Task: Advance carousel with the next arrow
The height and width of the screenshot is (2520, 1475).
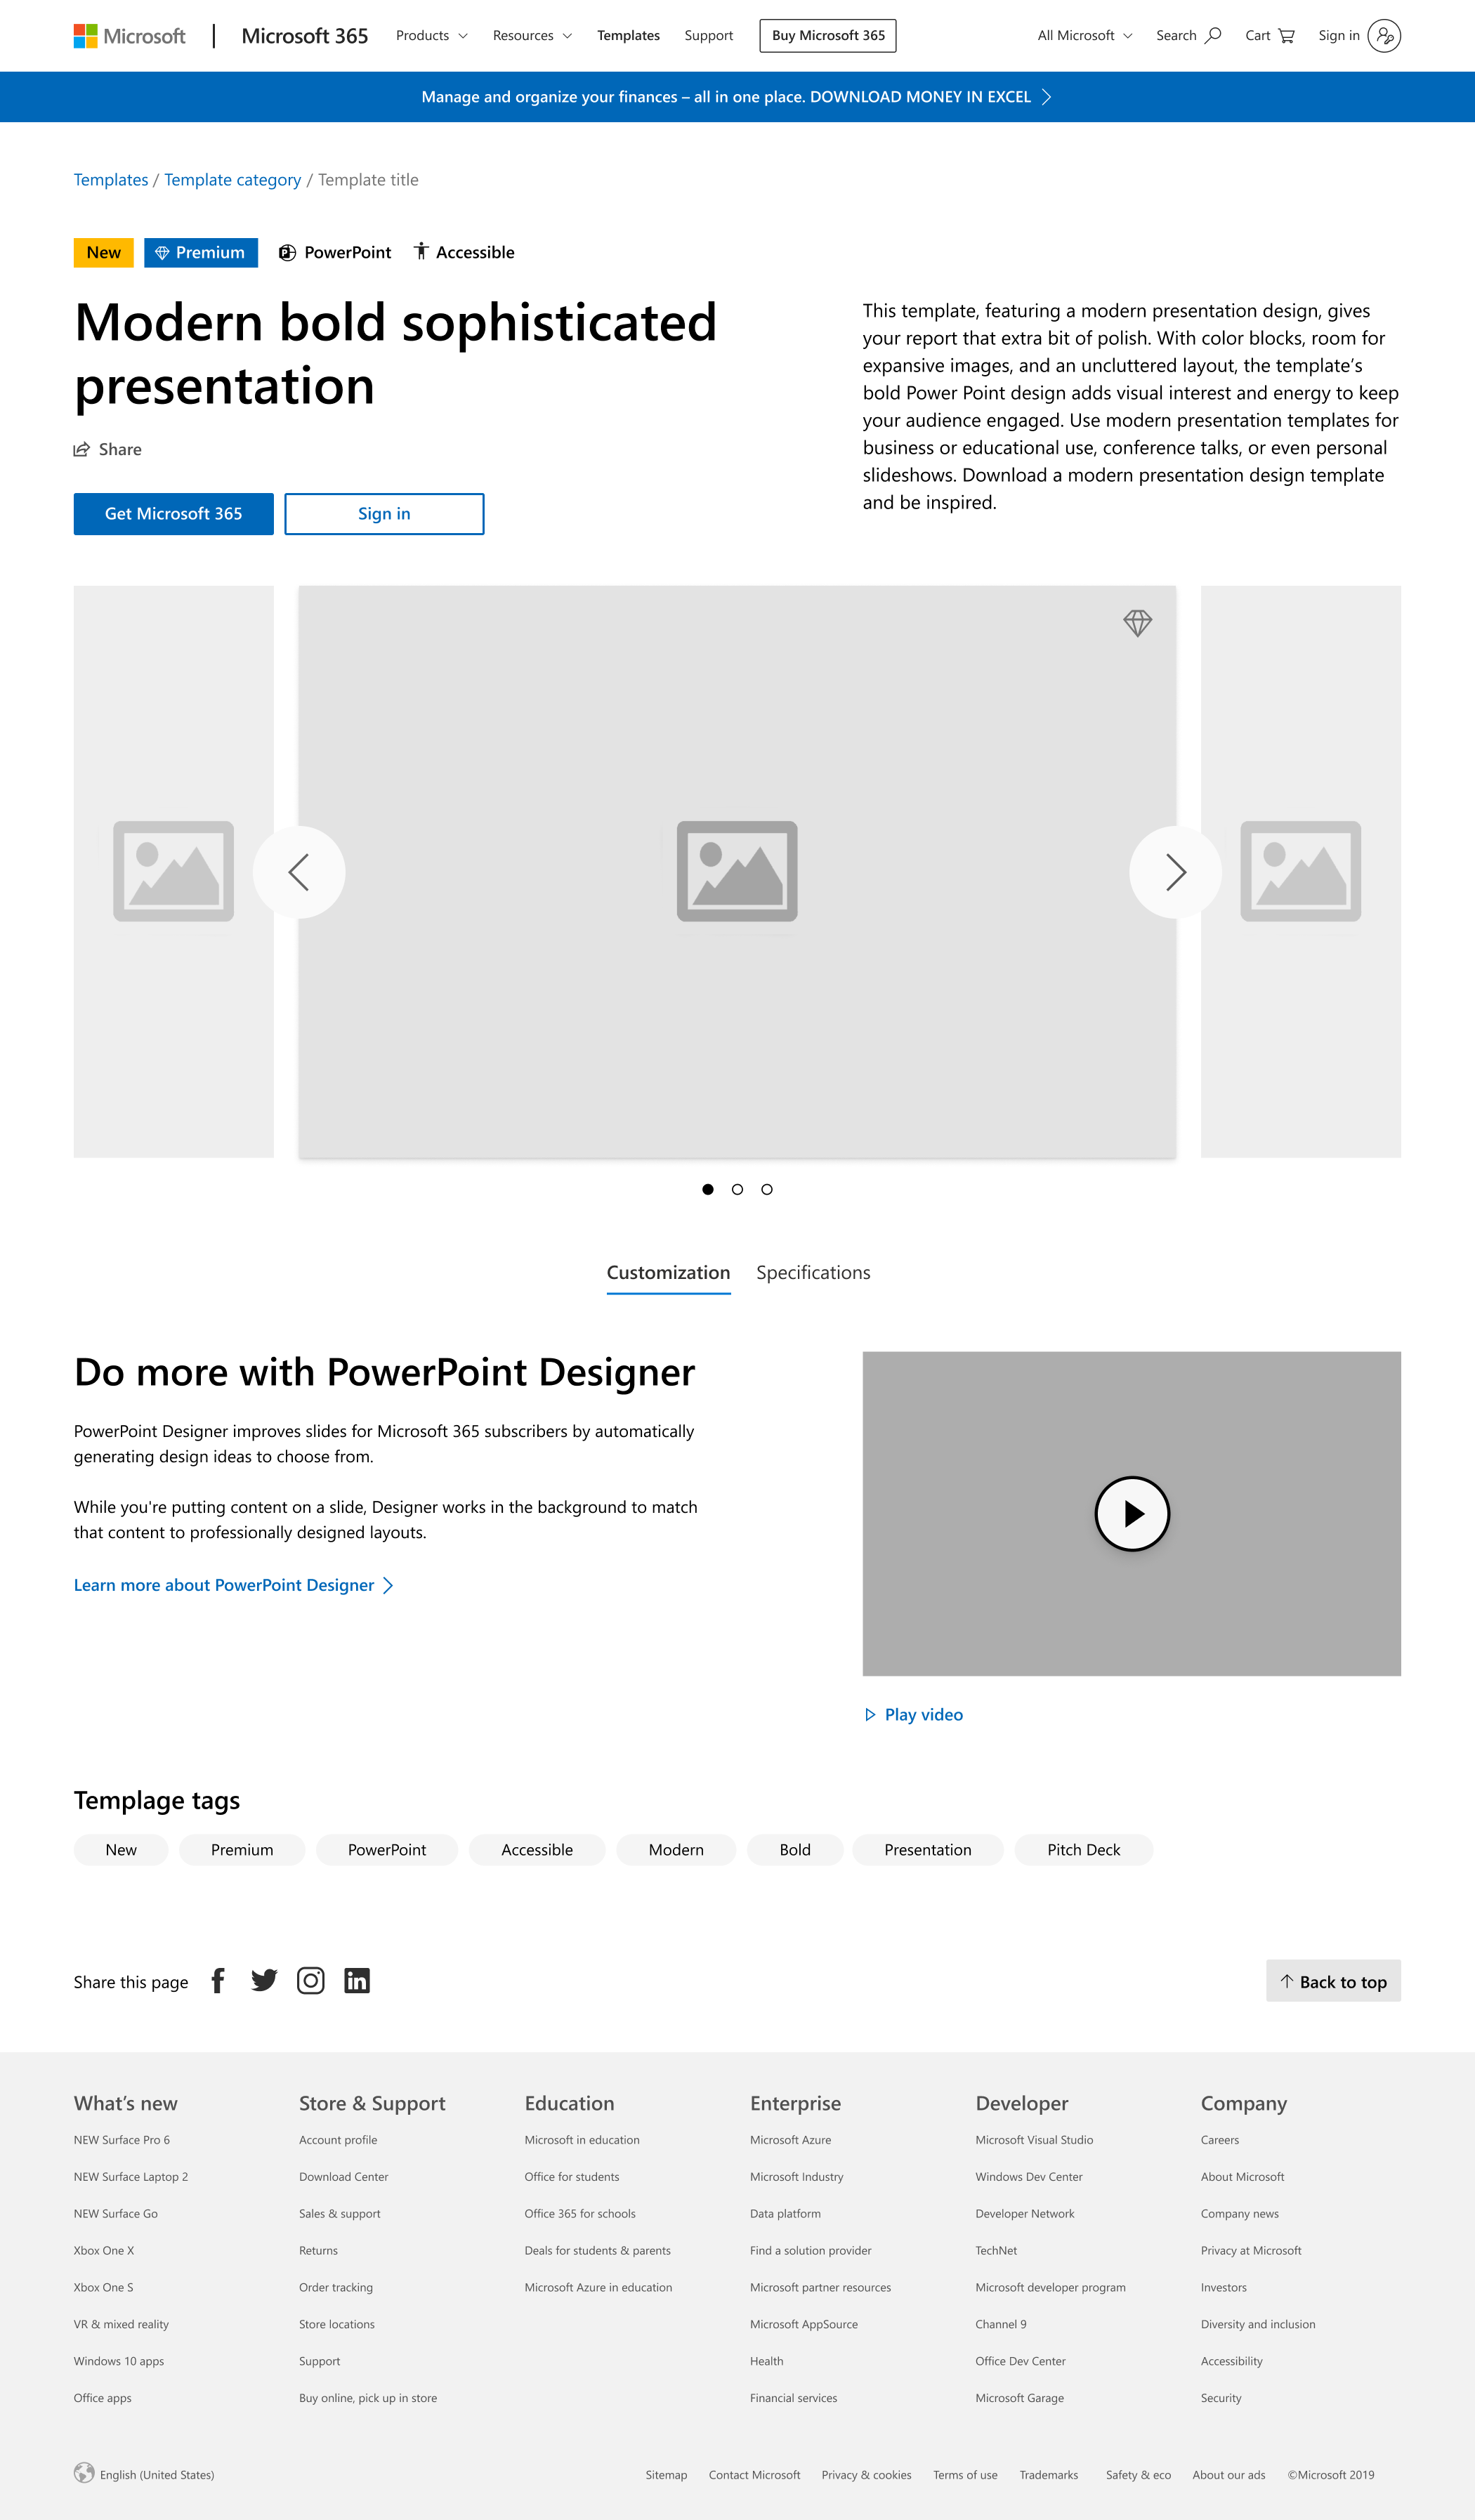Action: click(1175, 872)
